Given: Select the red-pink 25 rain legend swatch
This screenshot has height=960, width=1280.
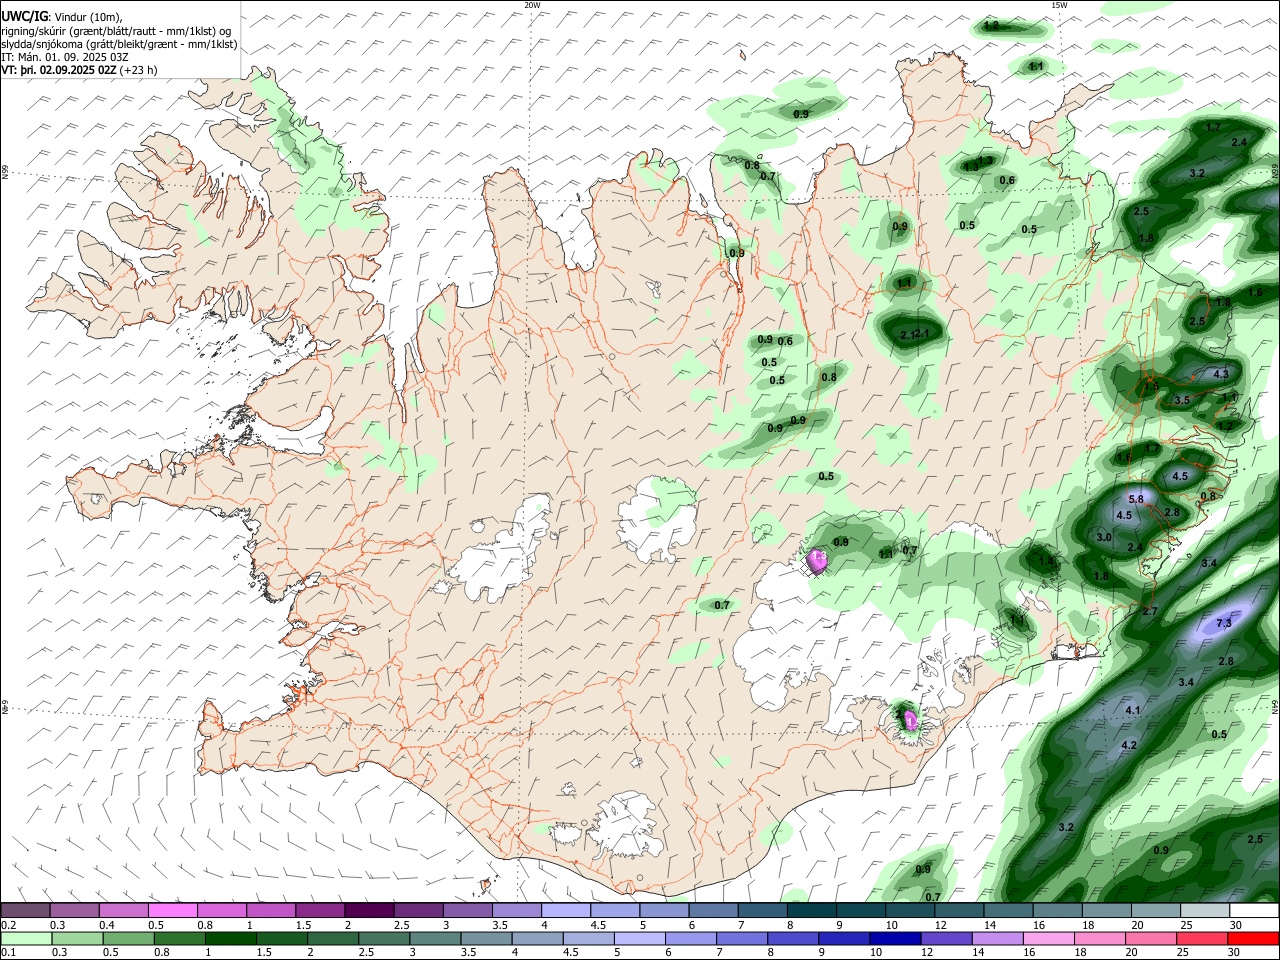Looking at the screenshot, I should (1203, 938).
